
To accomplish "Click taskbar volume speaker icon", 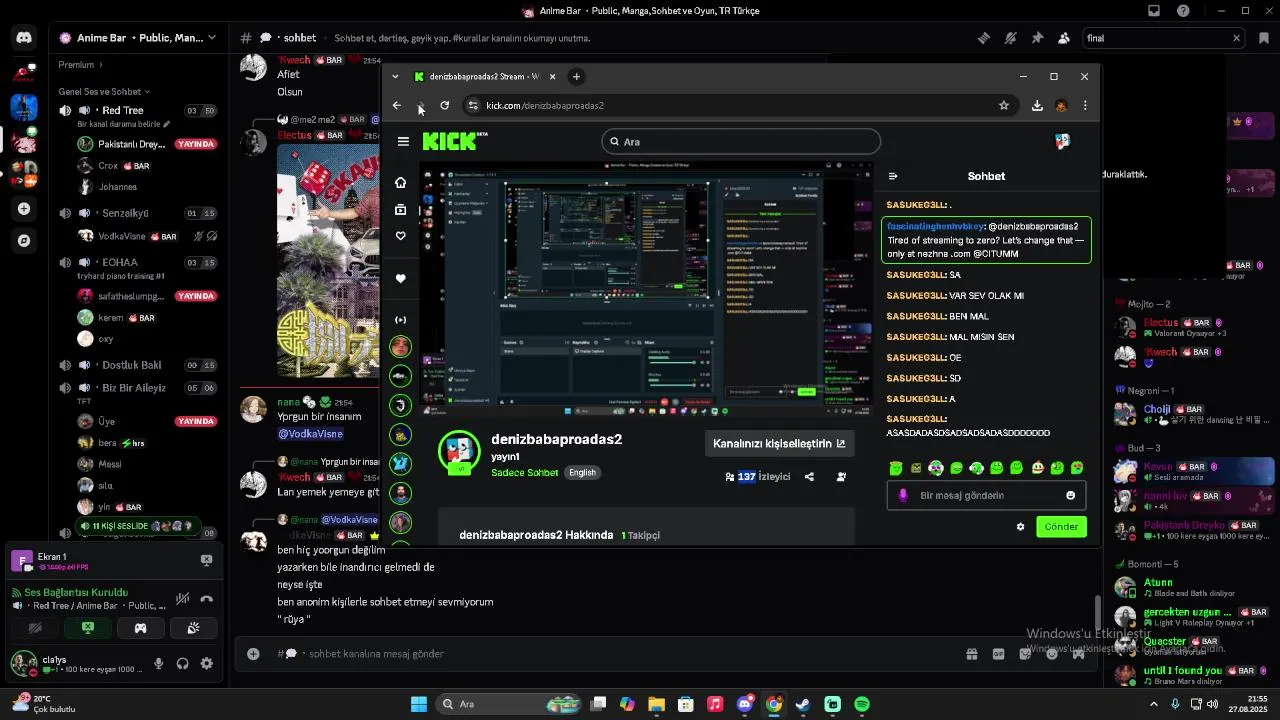I will (x=1213, y=704).
